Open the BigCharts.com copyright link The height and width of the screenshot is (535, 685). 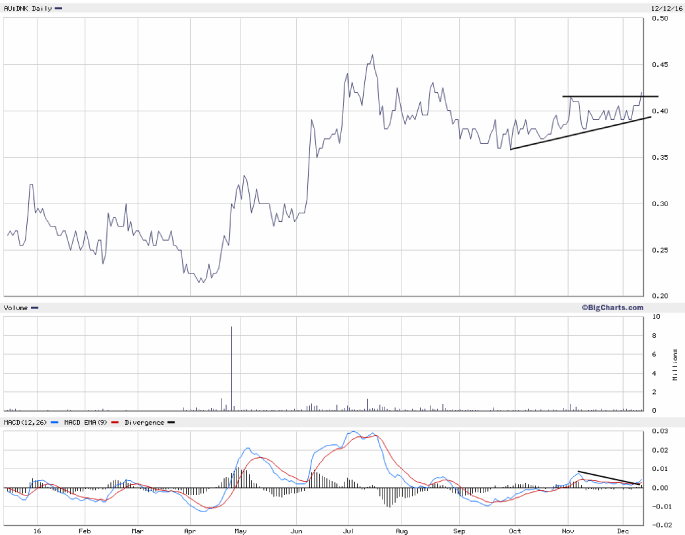[612, 307]
